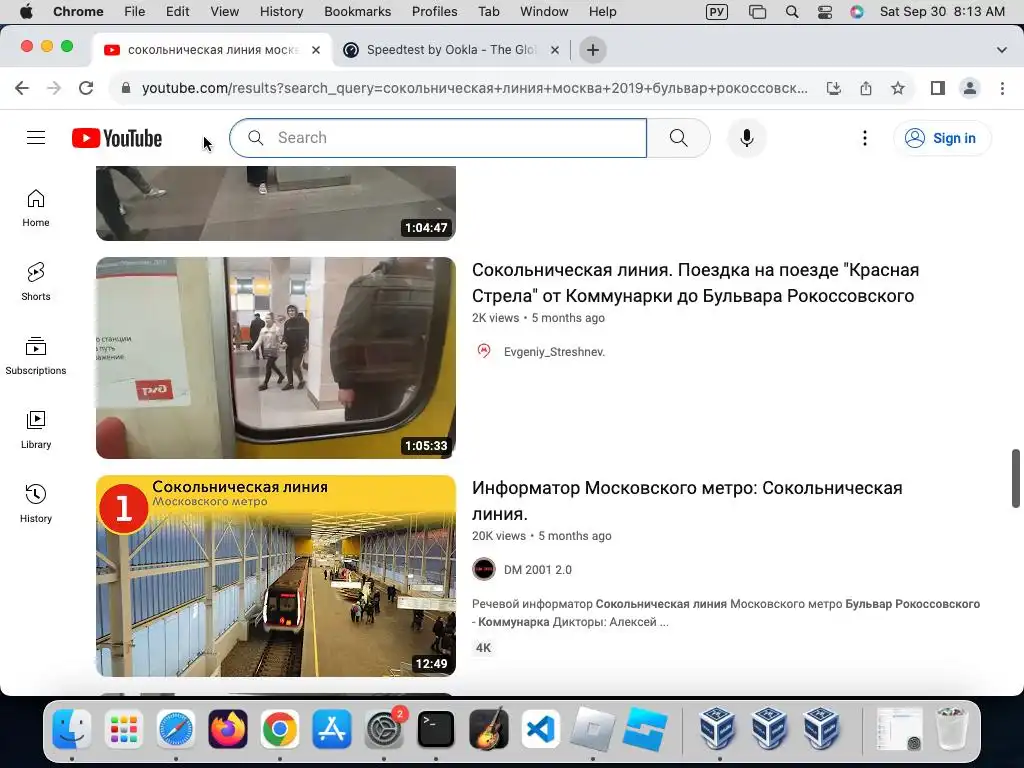Click the 20K views text
This screenshot has height=768, width=1024.
(x=499, y=536)
